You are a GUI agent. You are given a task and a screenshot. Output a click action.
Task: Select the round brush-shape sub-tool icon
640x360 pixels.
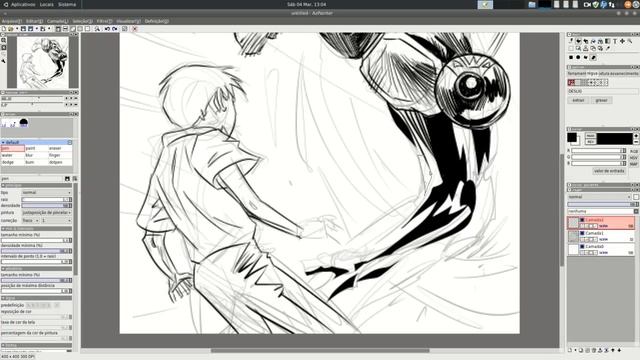[x=578, y=57]
